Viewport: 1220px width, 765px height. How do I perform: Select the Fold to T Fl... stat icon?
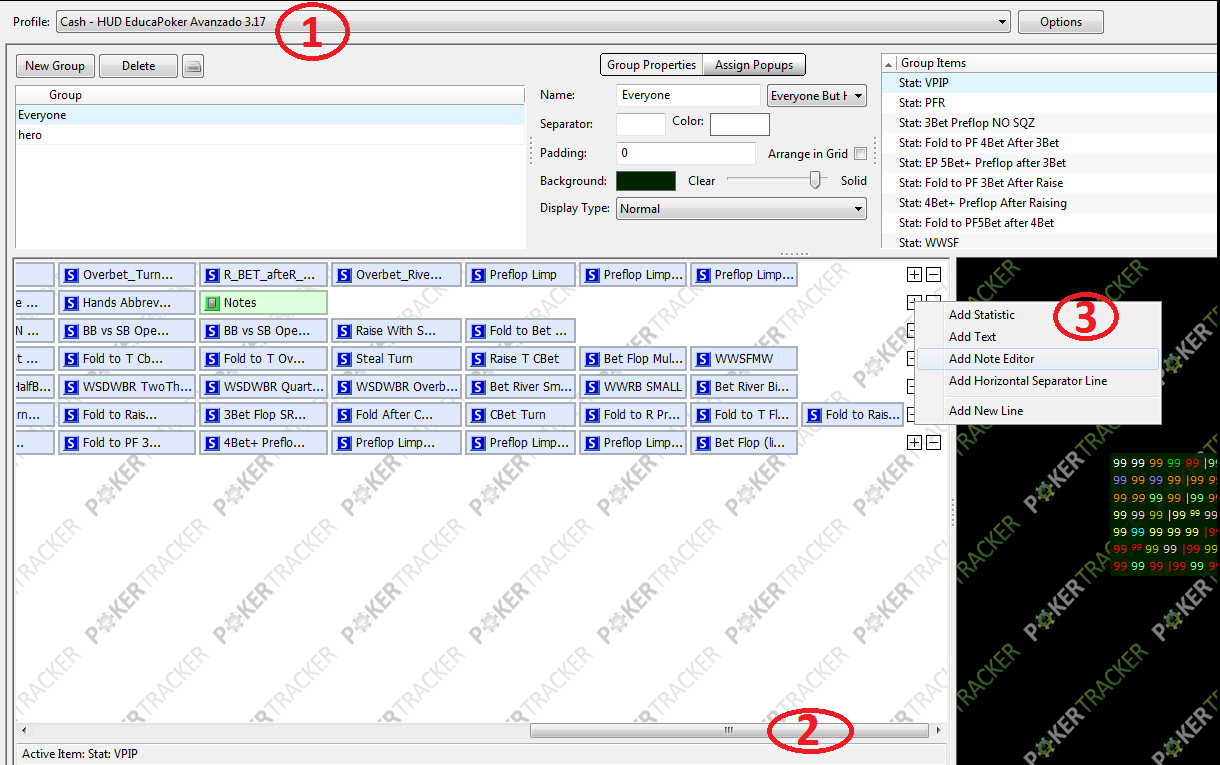point(702,415)
